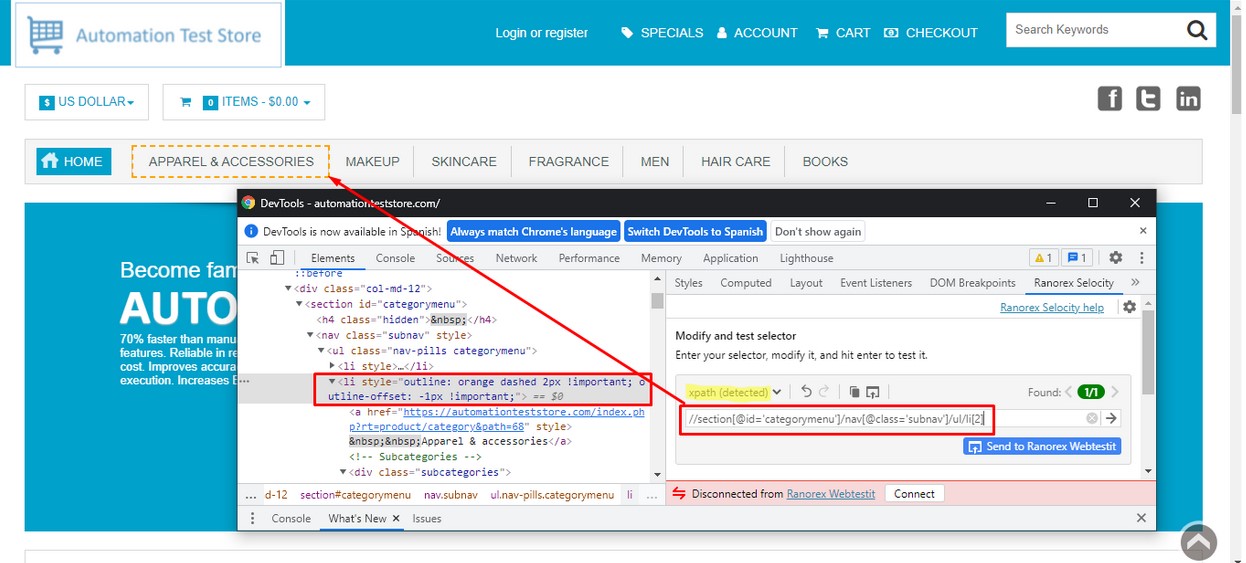
Task: Open the Computed sidebar tab
Action: [x=746, y=283]
